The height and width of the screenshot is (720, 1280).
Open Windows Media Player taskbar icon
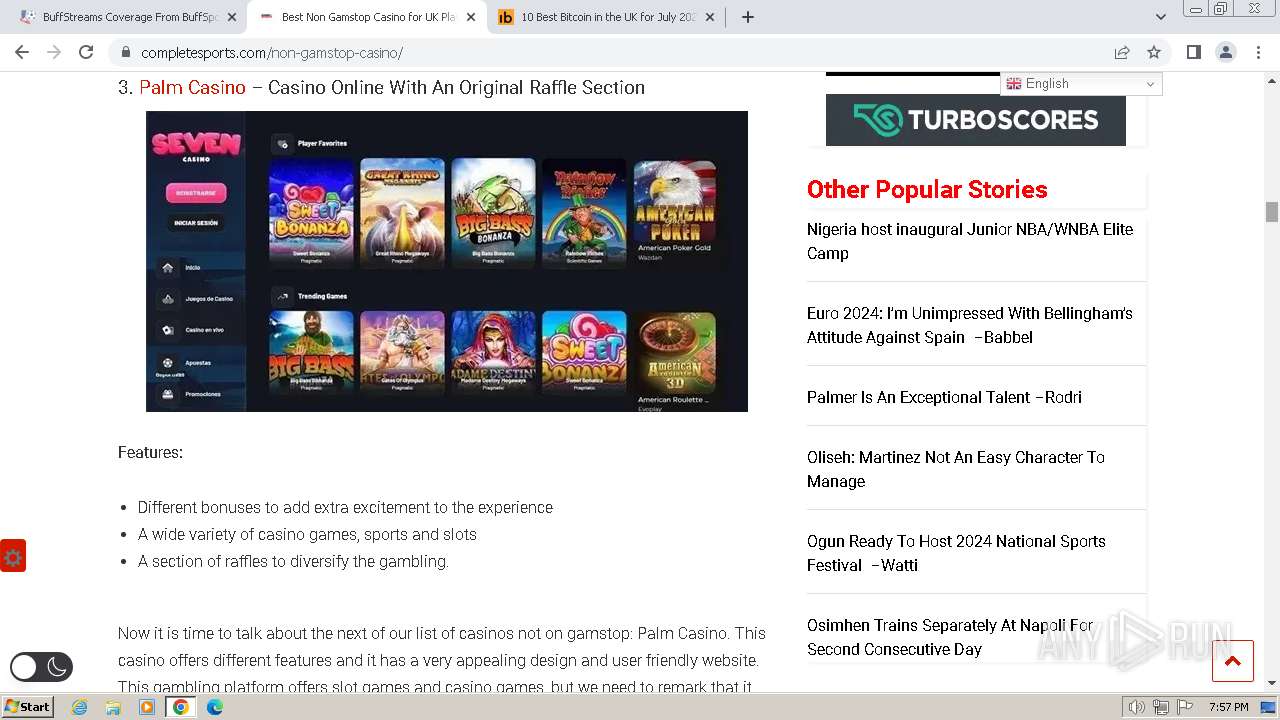click(x=147, y=707)
